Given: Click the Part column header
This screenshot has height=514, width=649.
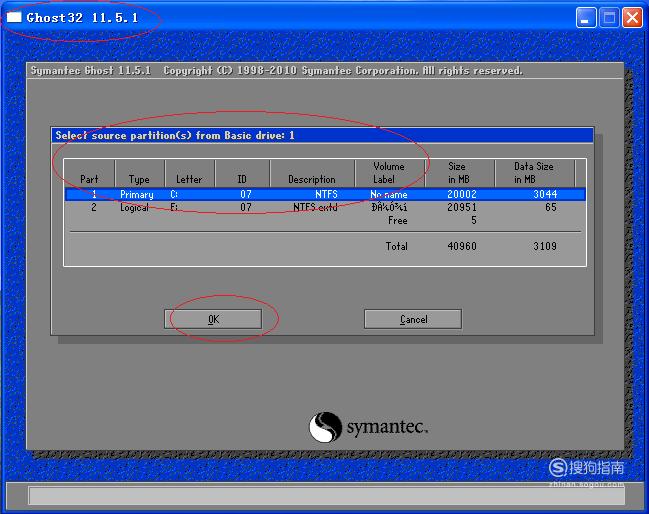Looking at the screenshot, I should [89, 173].
